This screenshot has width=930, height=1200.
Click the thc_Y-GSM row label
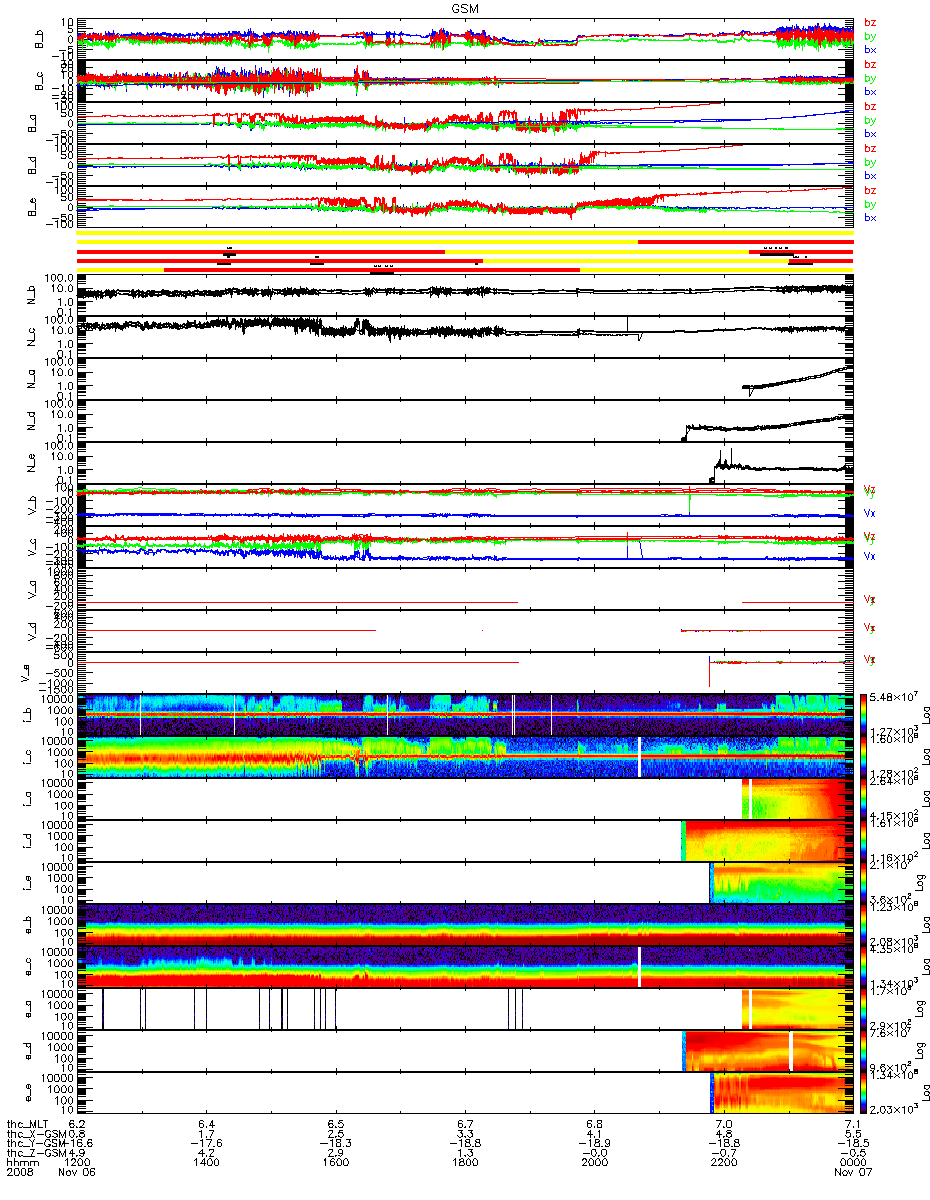(x=34, y=1145)
